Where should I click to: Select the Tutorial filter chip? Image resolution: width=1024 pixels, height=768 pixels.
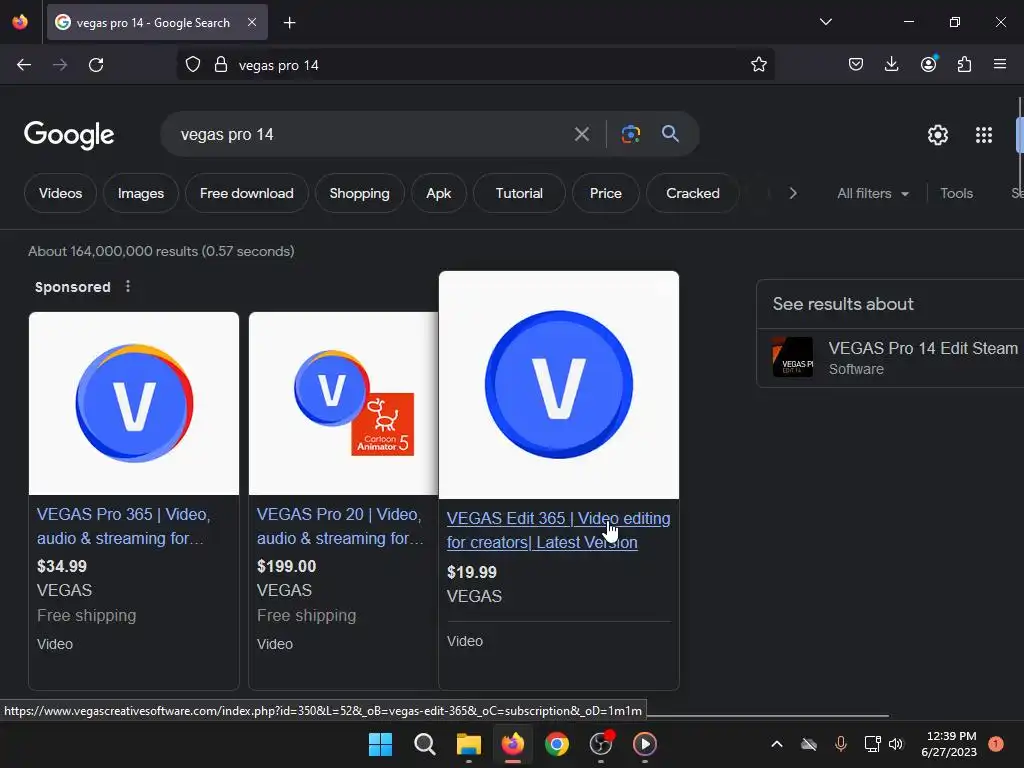click(519, 193)
